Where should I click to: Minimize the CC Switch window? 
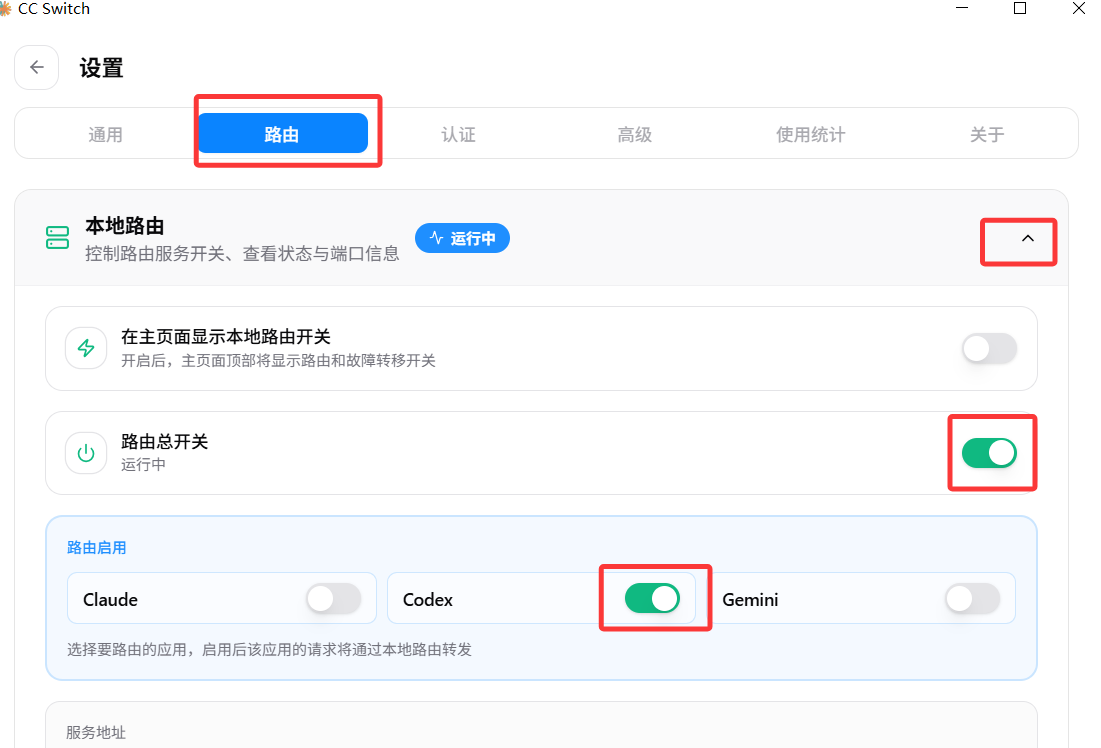click(x=962, y=8)
